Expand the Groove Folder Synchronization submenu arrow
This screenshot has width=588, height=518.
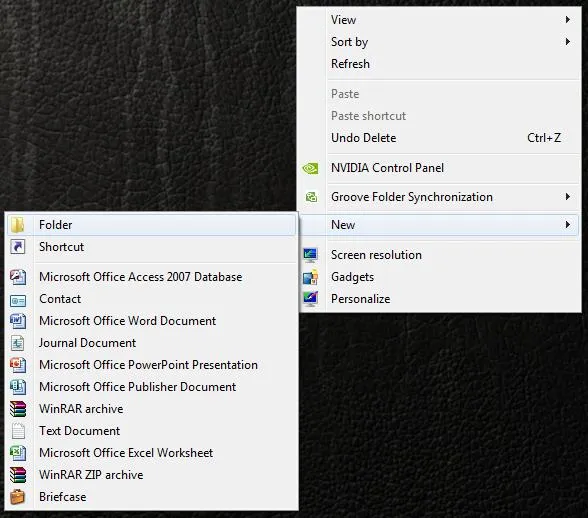pyautogui.click(x=568, y=197)
